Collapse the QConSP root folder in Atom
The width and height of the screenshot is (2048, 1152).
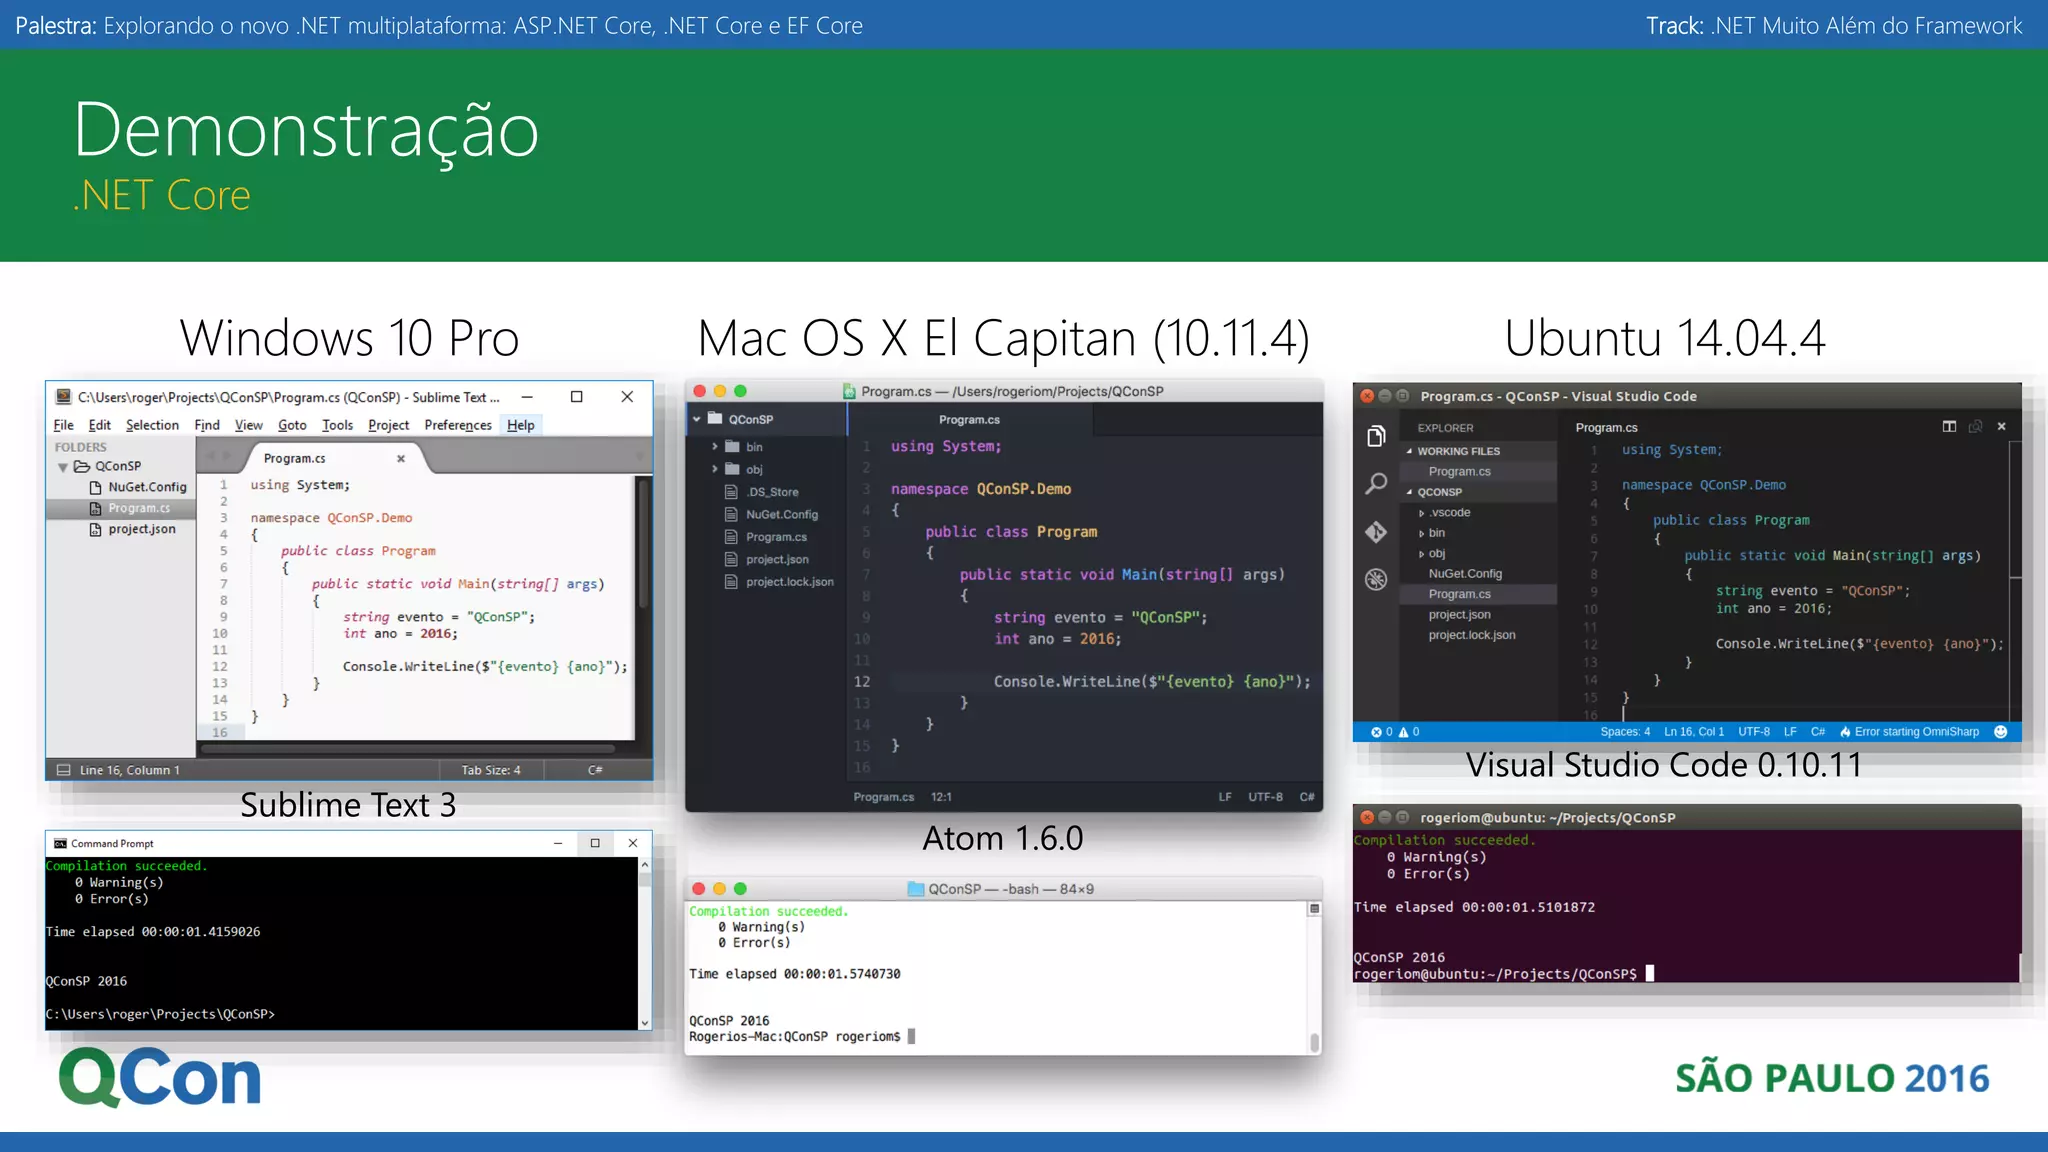(697, 419)
